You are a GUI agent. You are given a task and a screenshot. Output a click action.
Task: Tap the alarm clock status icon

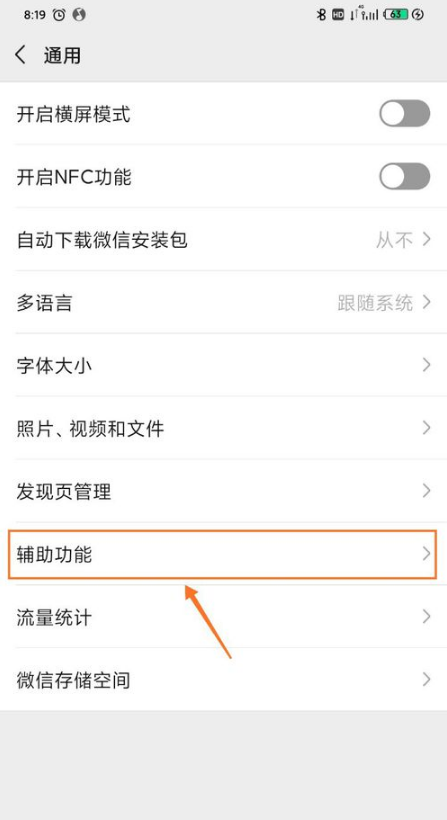[59, 15]
